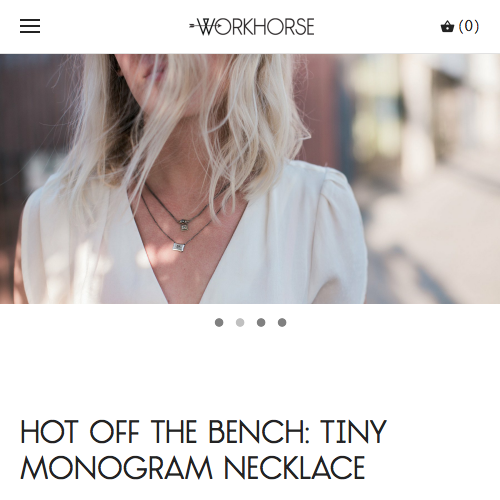Click the word "TINY" in the headline
The height and width of the screenshot is (500, 500).
click(x=353, y=432)
